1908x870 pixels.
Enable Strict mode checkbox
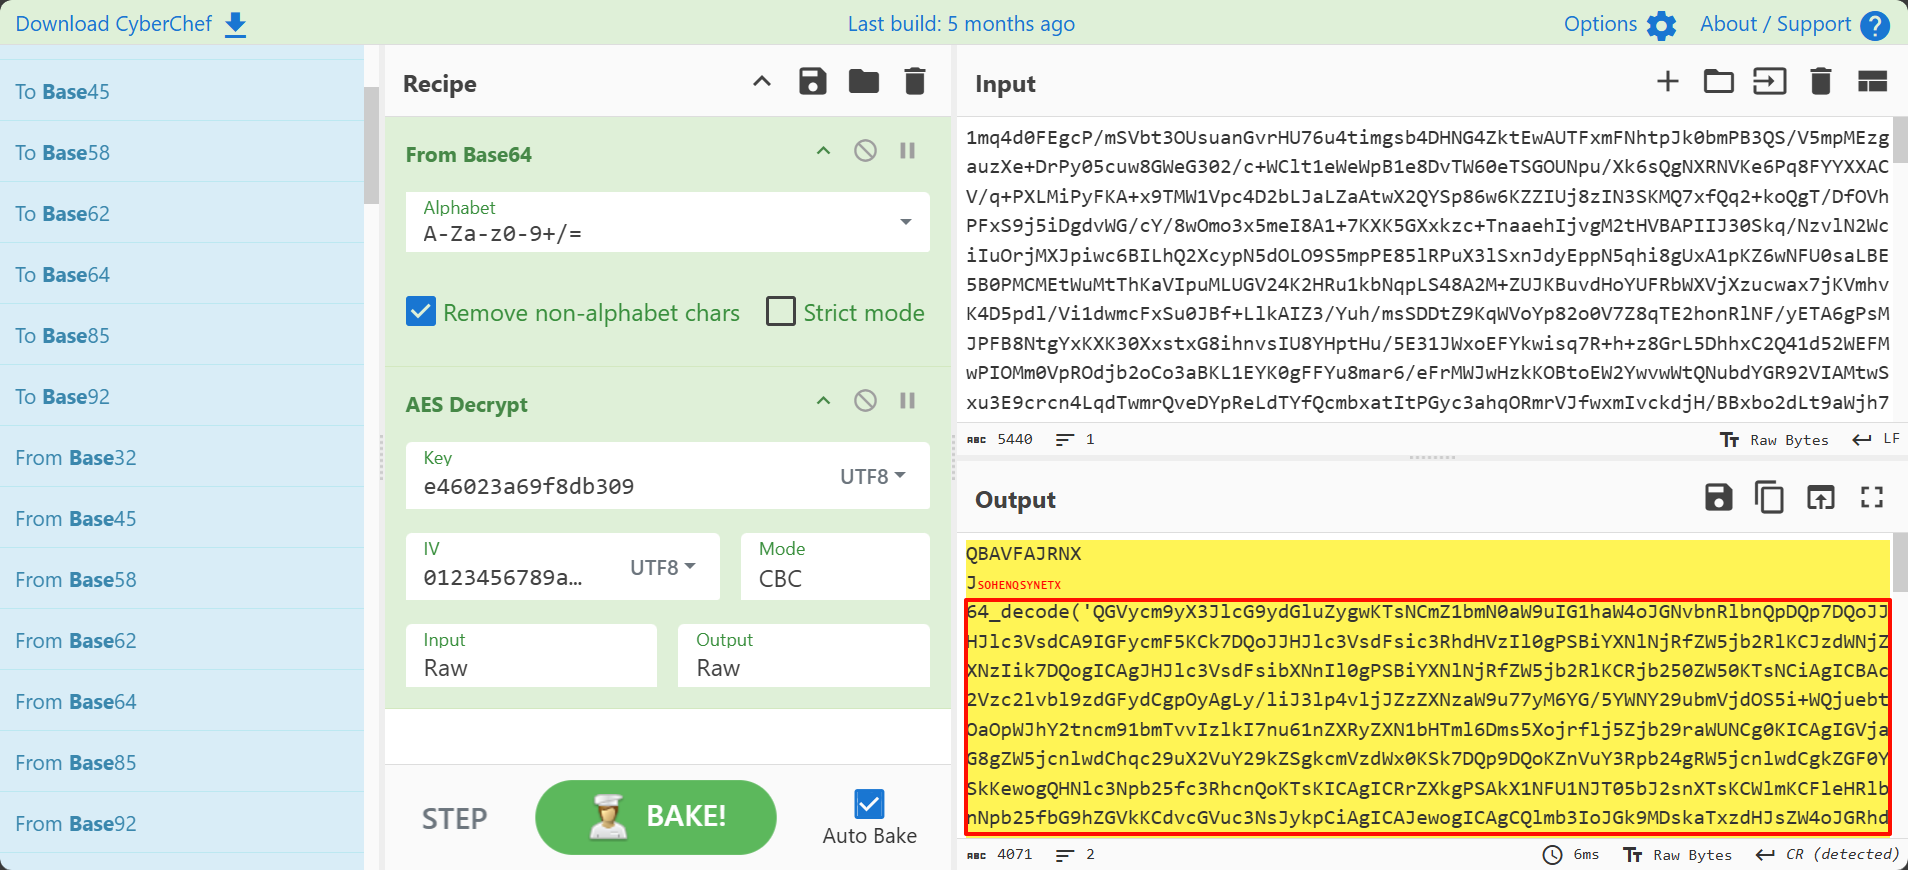coord(781,312)
